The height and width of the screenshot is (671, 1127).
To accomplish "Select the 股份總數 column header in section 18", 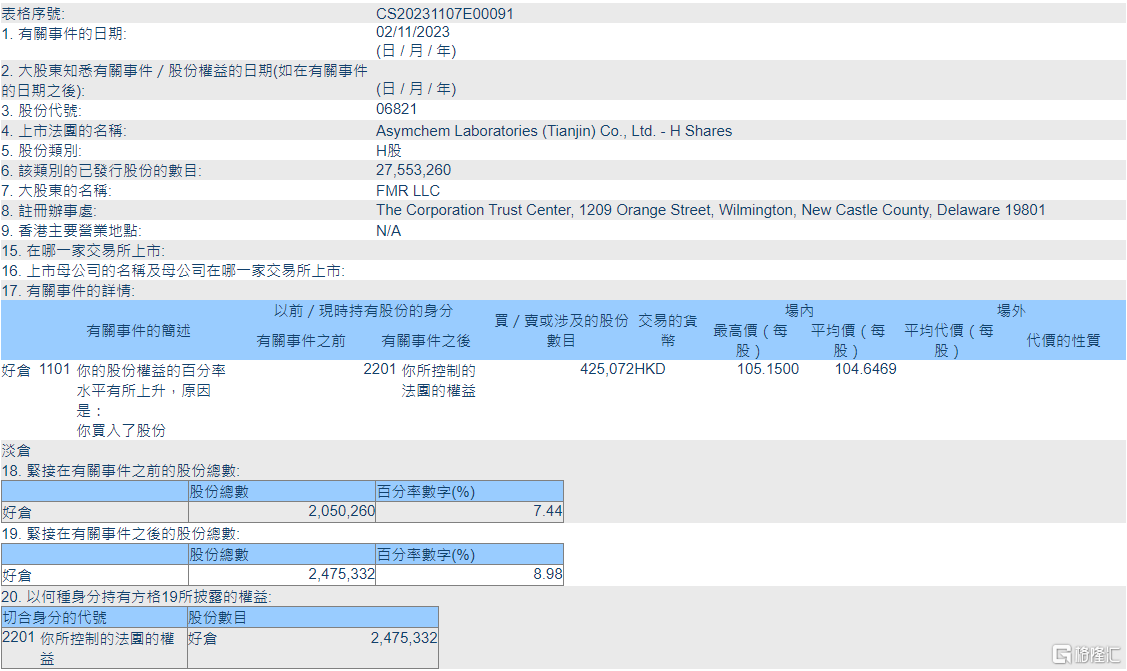I will click(x=221, y=490).
